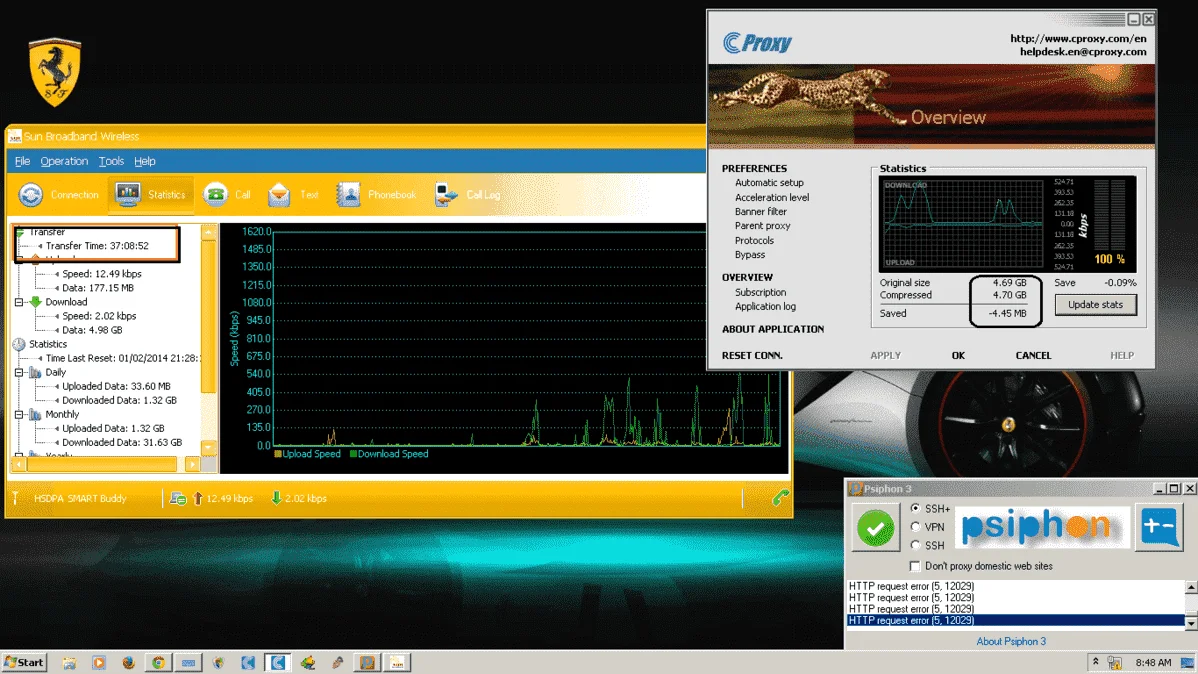Click the CProxy logo
The width and height of the screenshot is (1198, 674).
(x=757, y=43)
